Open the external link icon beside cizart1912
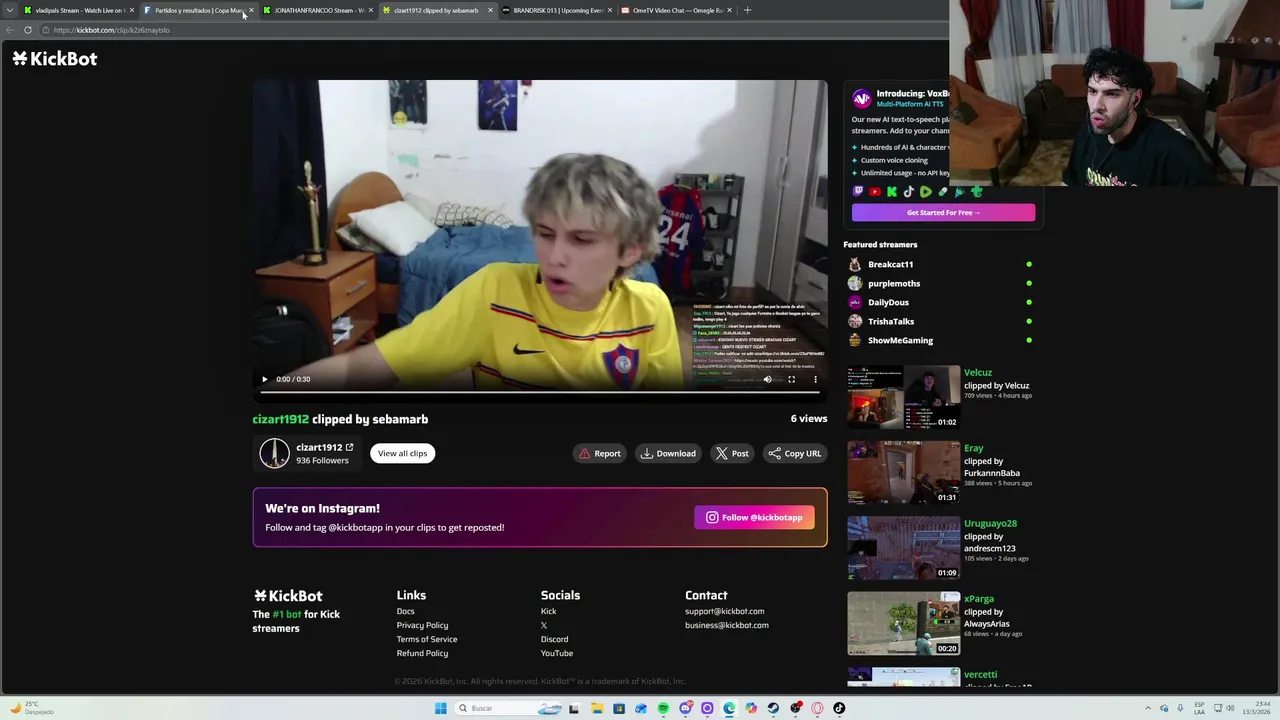Viewport: 1280px width, 720px height. pyautogui.click(x=349, y=447)
